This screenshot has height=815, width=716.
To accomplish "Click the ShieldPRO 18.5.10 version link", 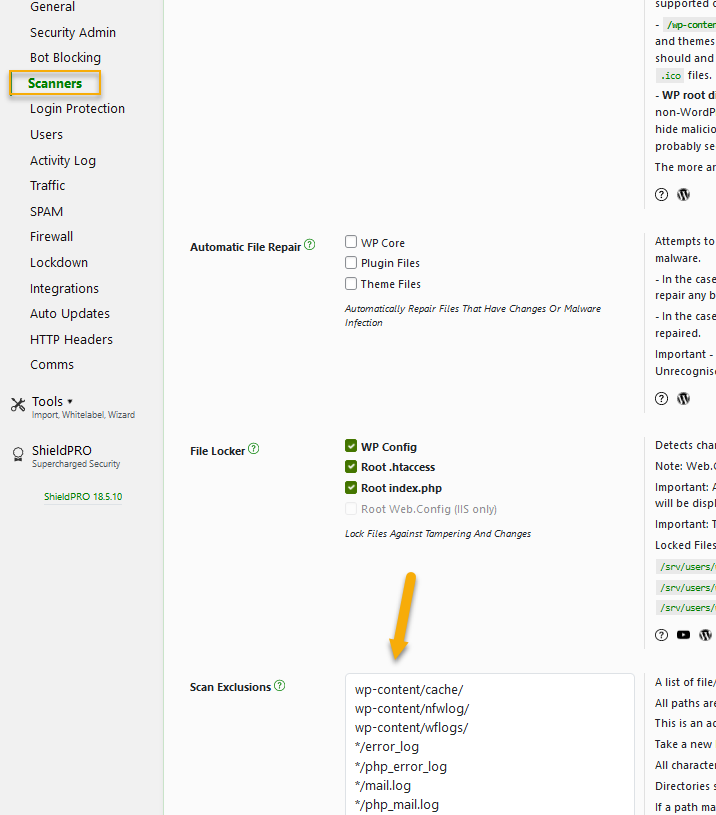I will point(83,496).
